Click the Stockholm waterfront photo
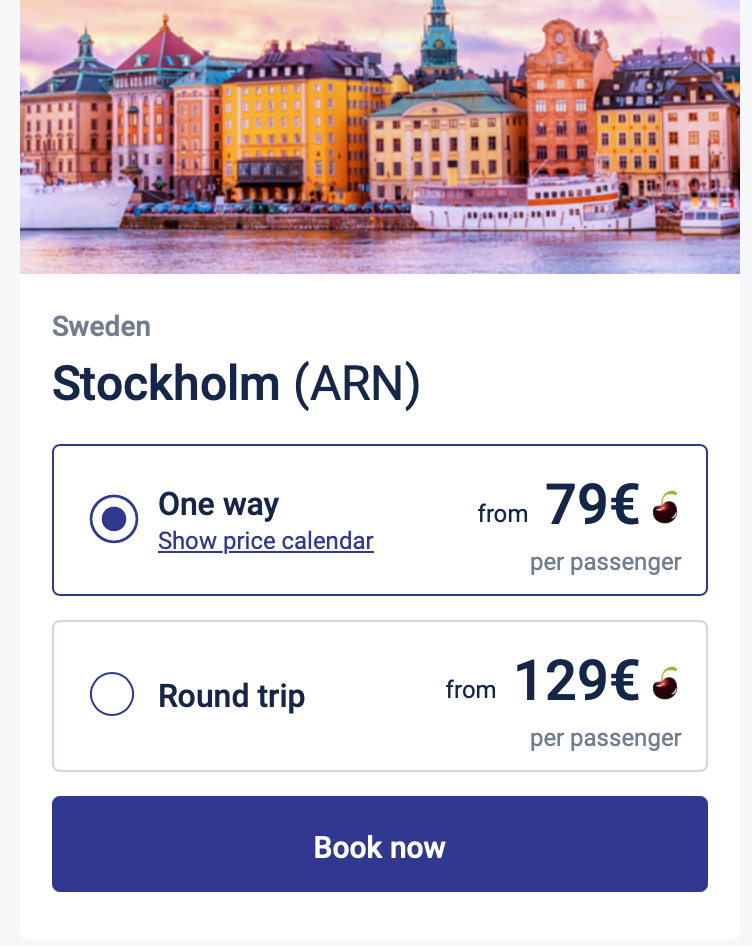Screen dimensions: 752x946 [380, 137]
